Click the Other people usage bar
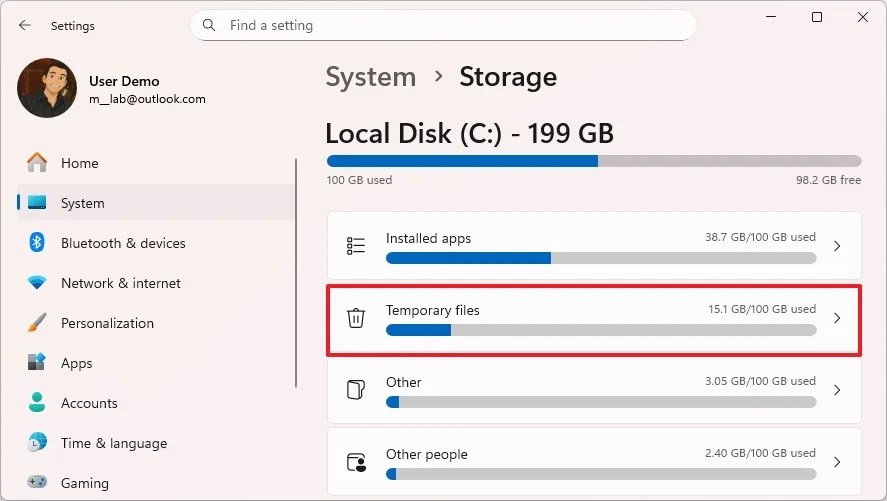 click(601, 474)
